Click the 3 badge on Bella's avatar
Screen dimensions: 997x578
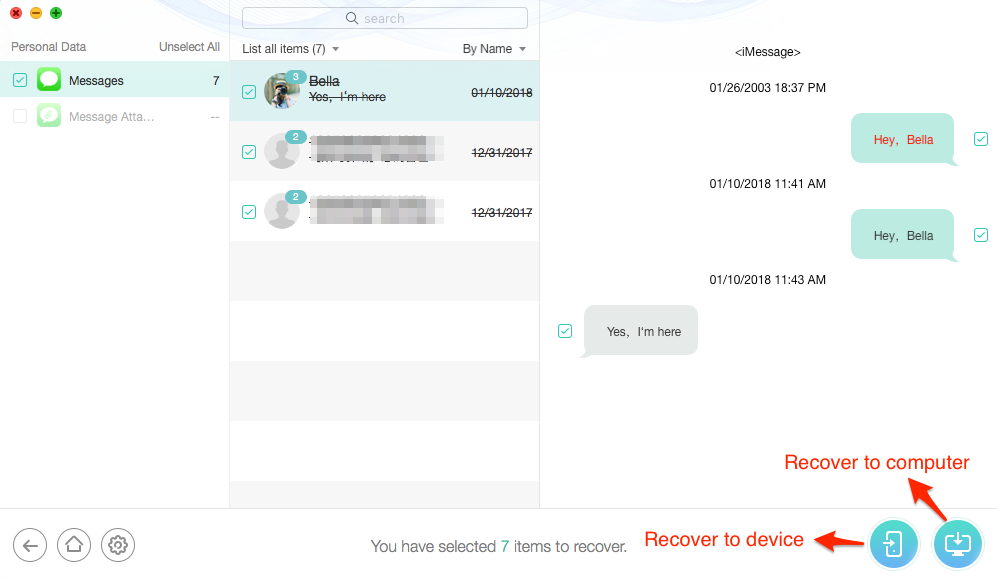(x=295, y=77)
